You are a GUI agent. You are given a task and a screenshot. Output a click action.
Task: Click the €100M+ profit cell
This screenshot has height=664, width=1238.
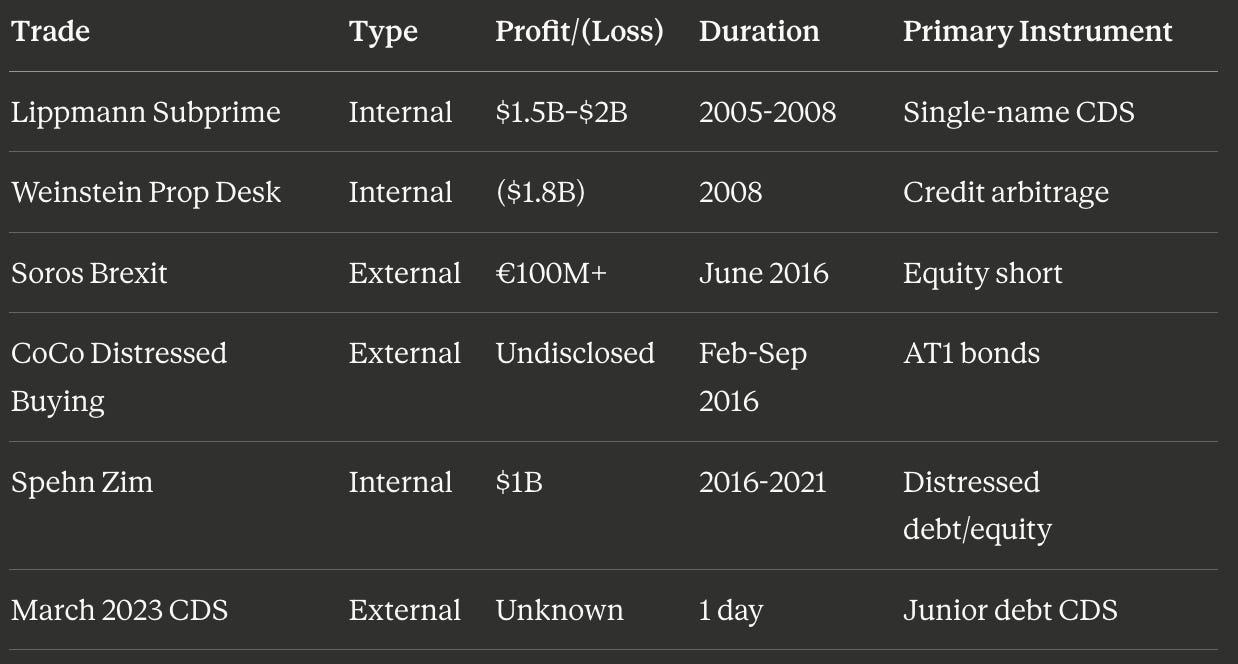point(551,273)
